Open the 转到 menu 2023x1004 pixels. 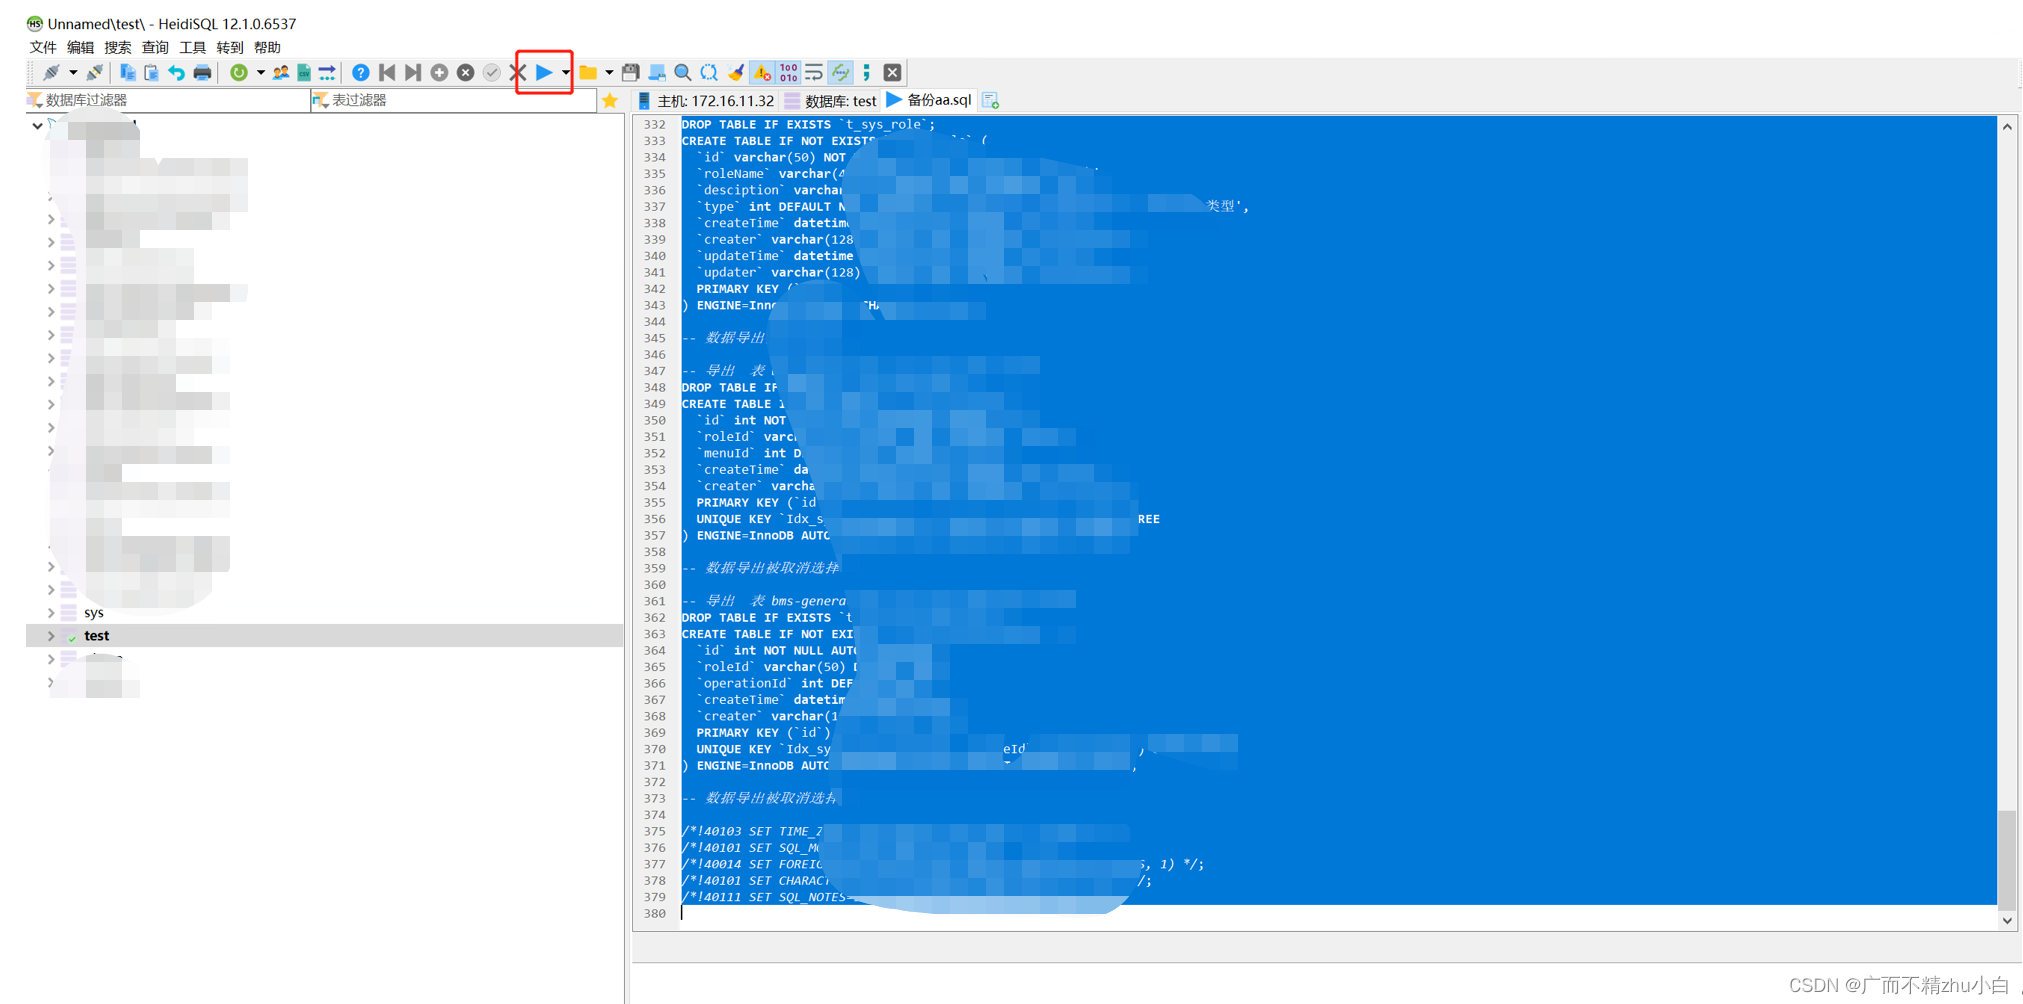(x=230, y=47)
